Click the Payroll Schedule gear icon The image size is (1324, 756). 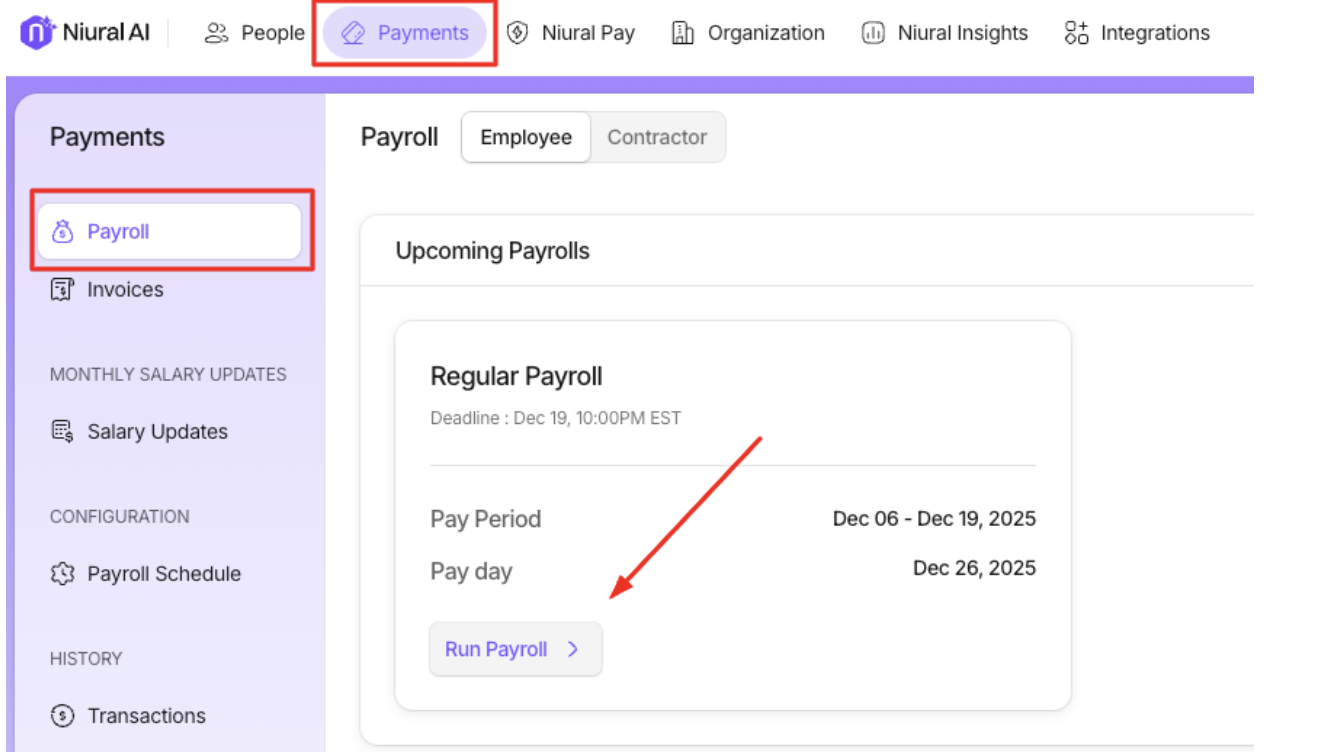point(62,574)
